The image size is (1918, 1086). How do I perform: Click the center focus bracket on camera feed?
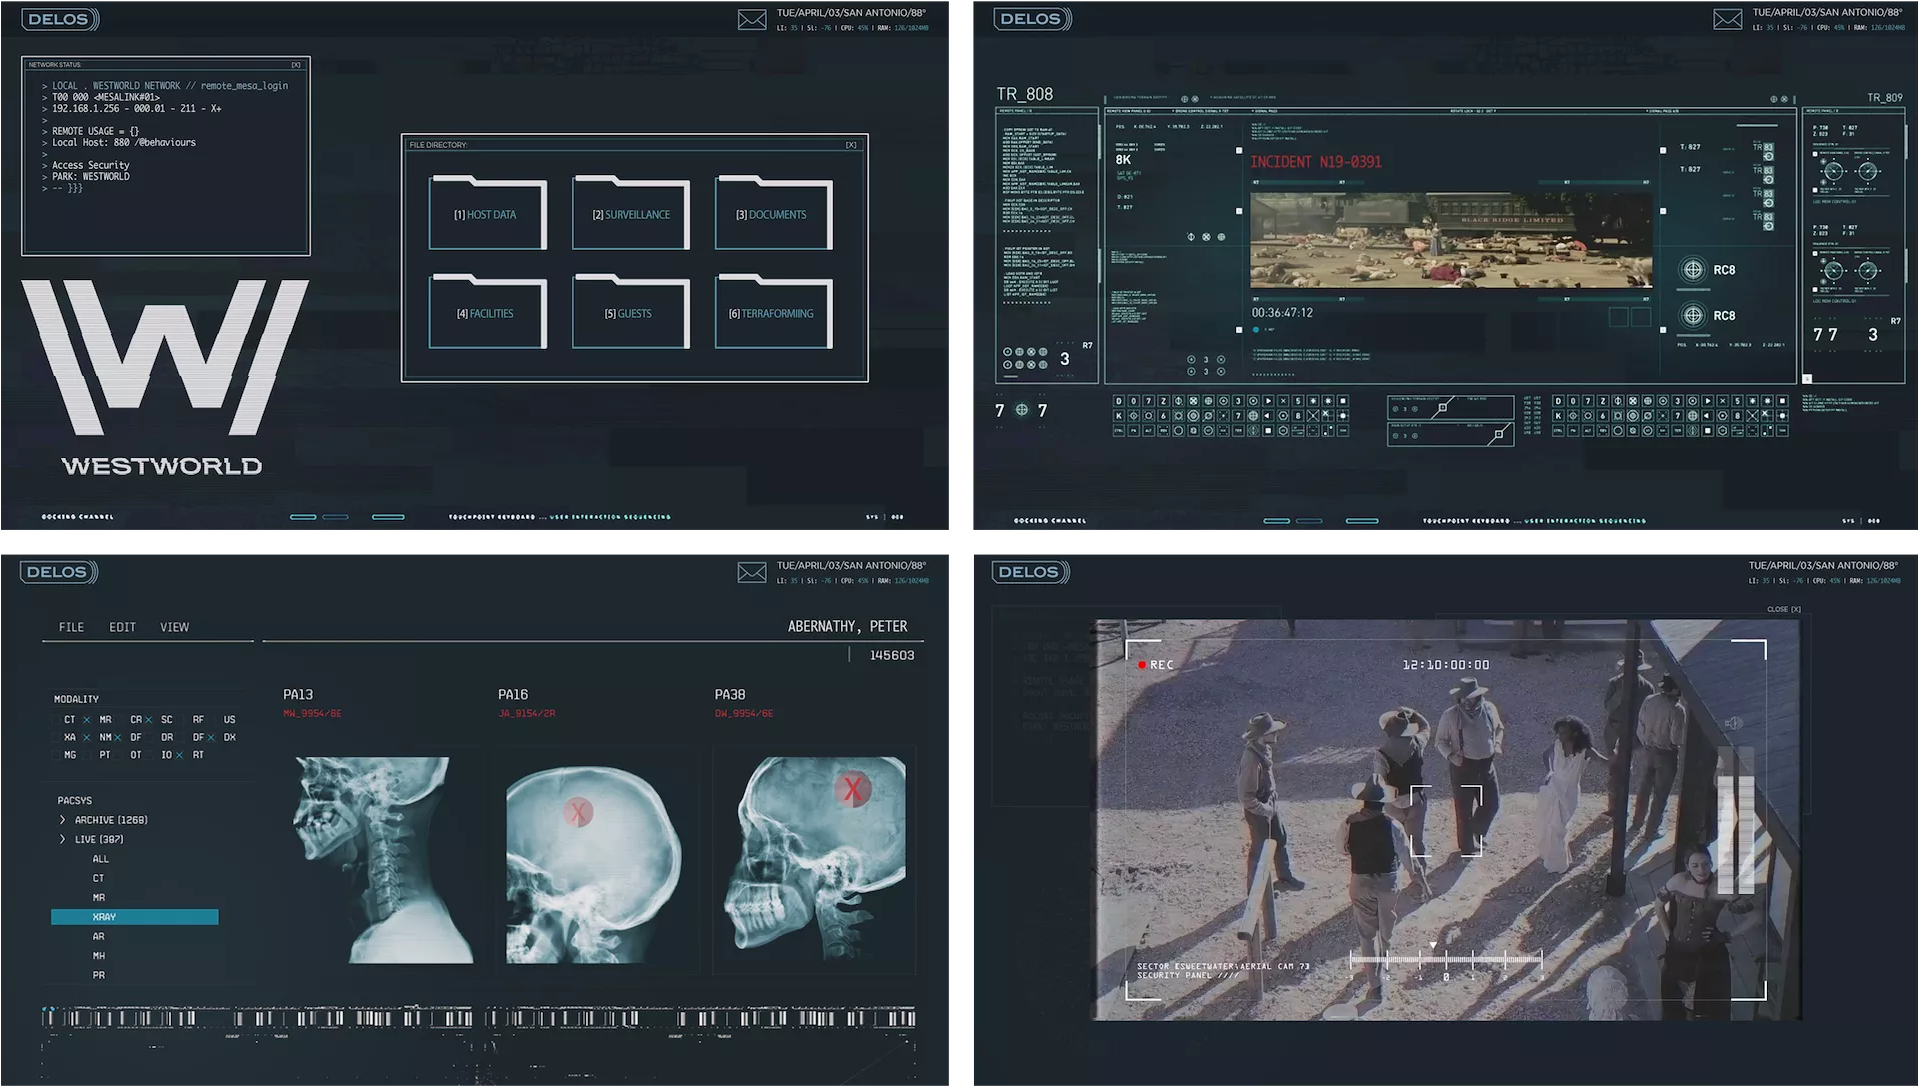click(1446, 821)
